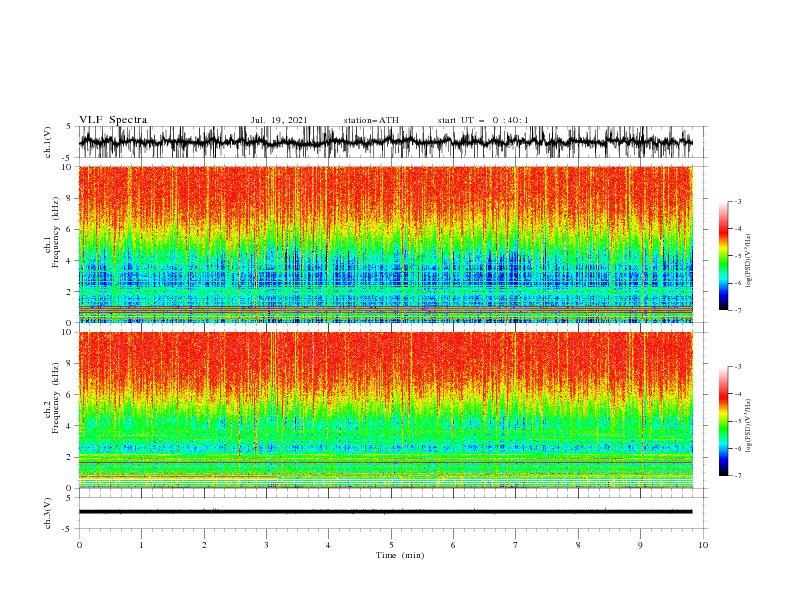Click the '-3' tick on ch.1 color bar
This screenshot has width=792, height=612.
[738, 201]
